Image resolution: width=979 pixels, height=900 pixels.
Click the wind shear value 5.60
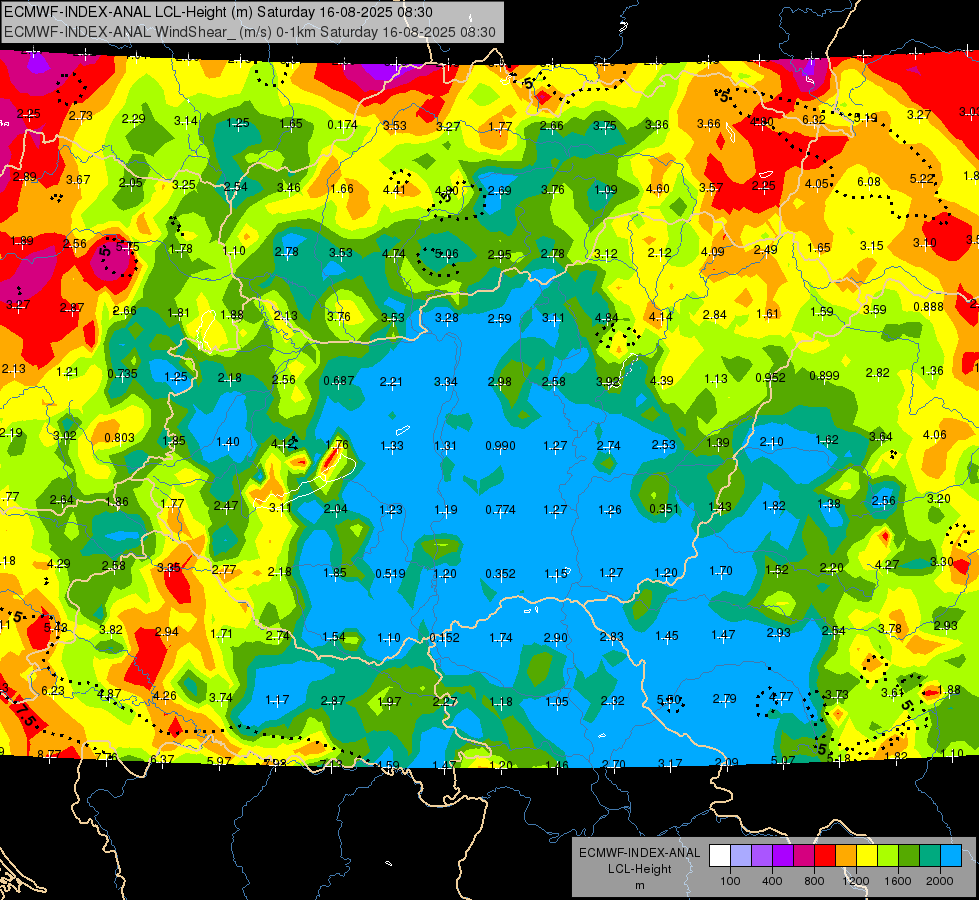pos(669,699)
